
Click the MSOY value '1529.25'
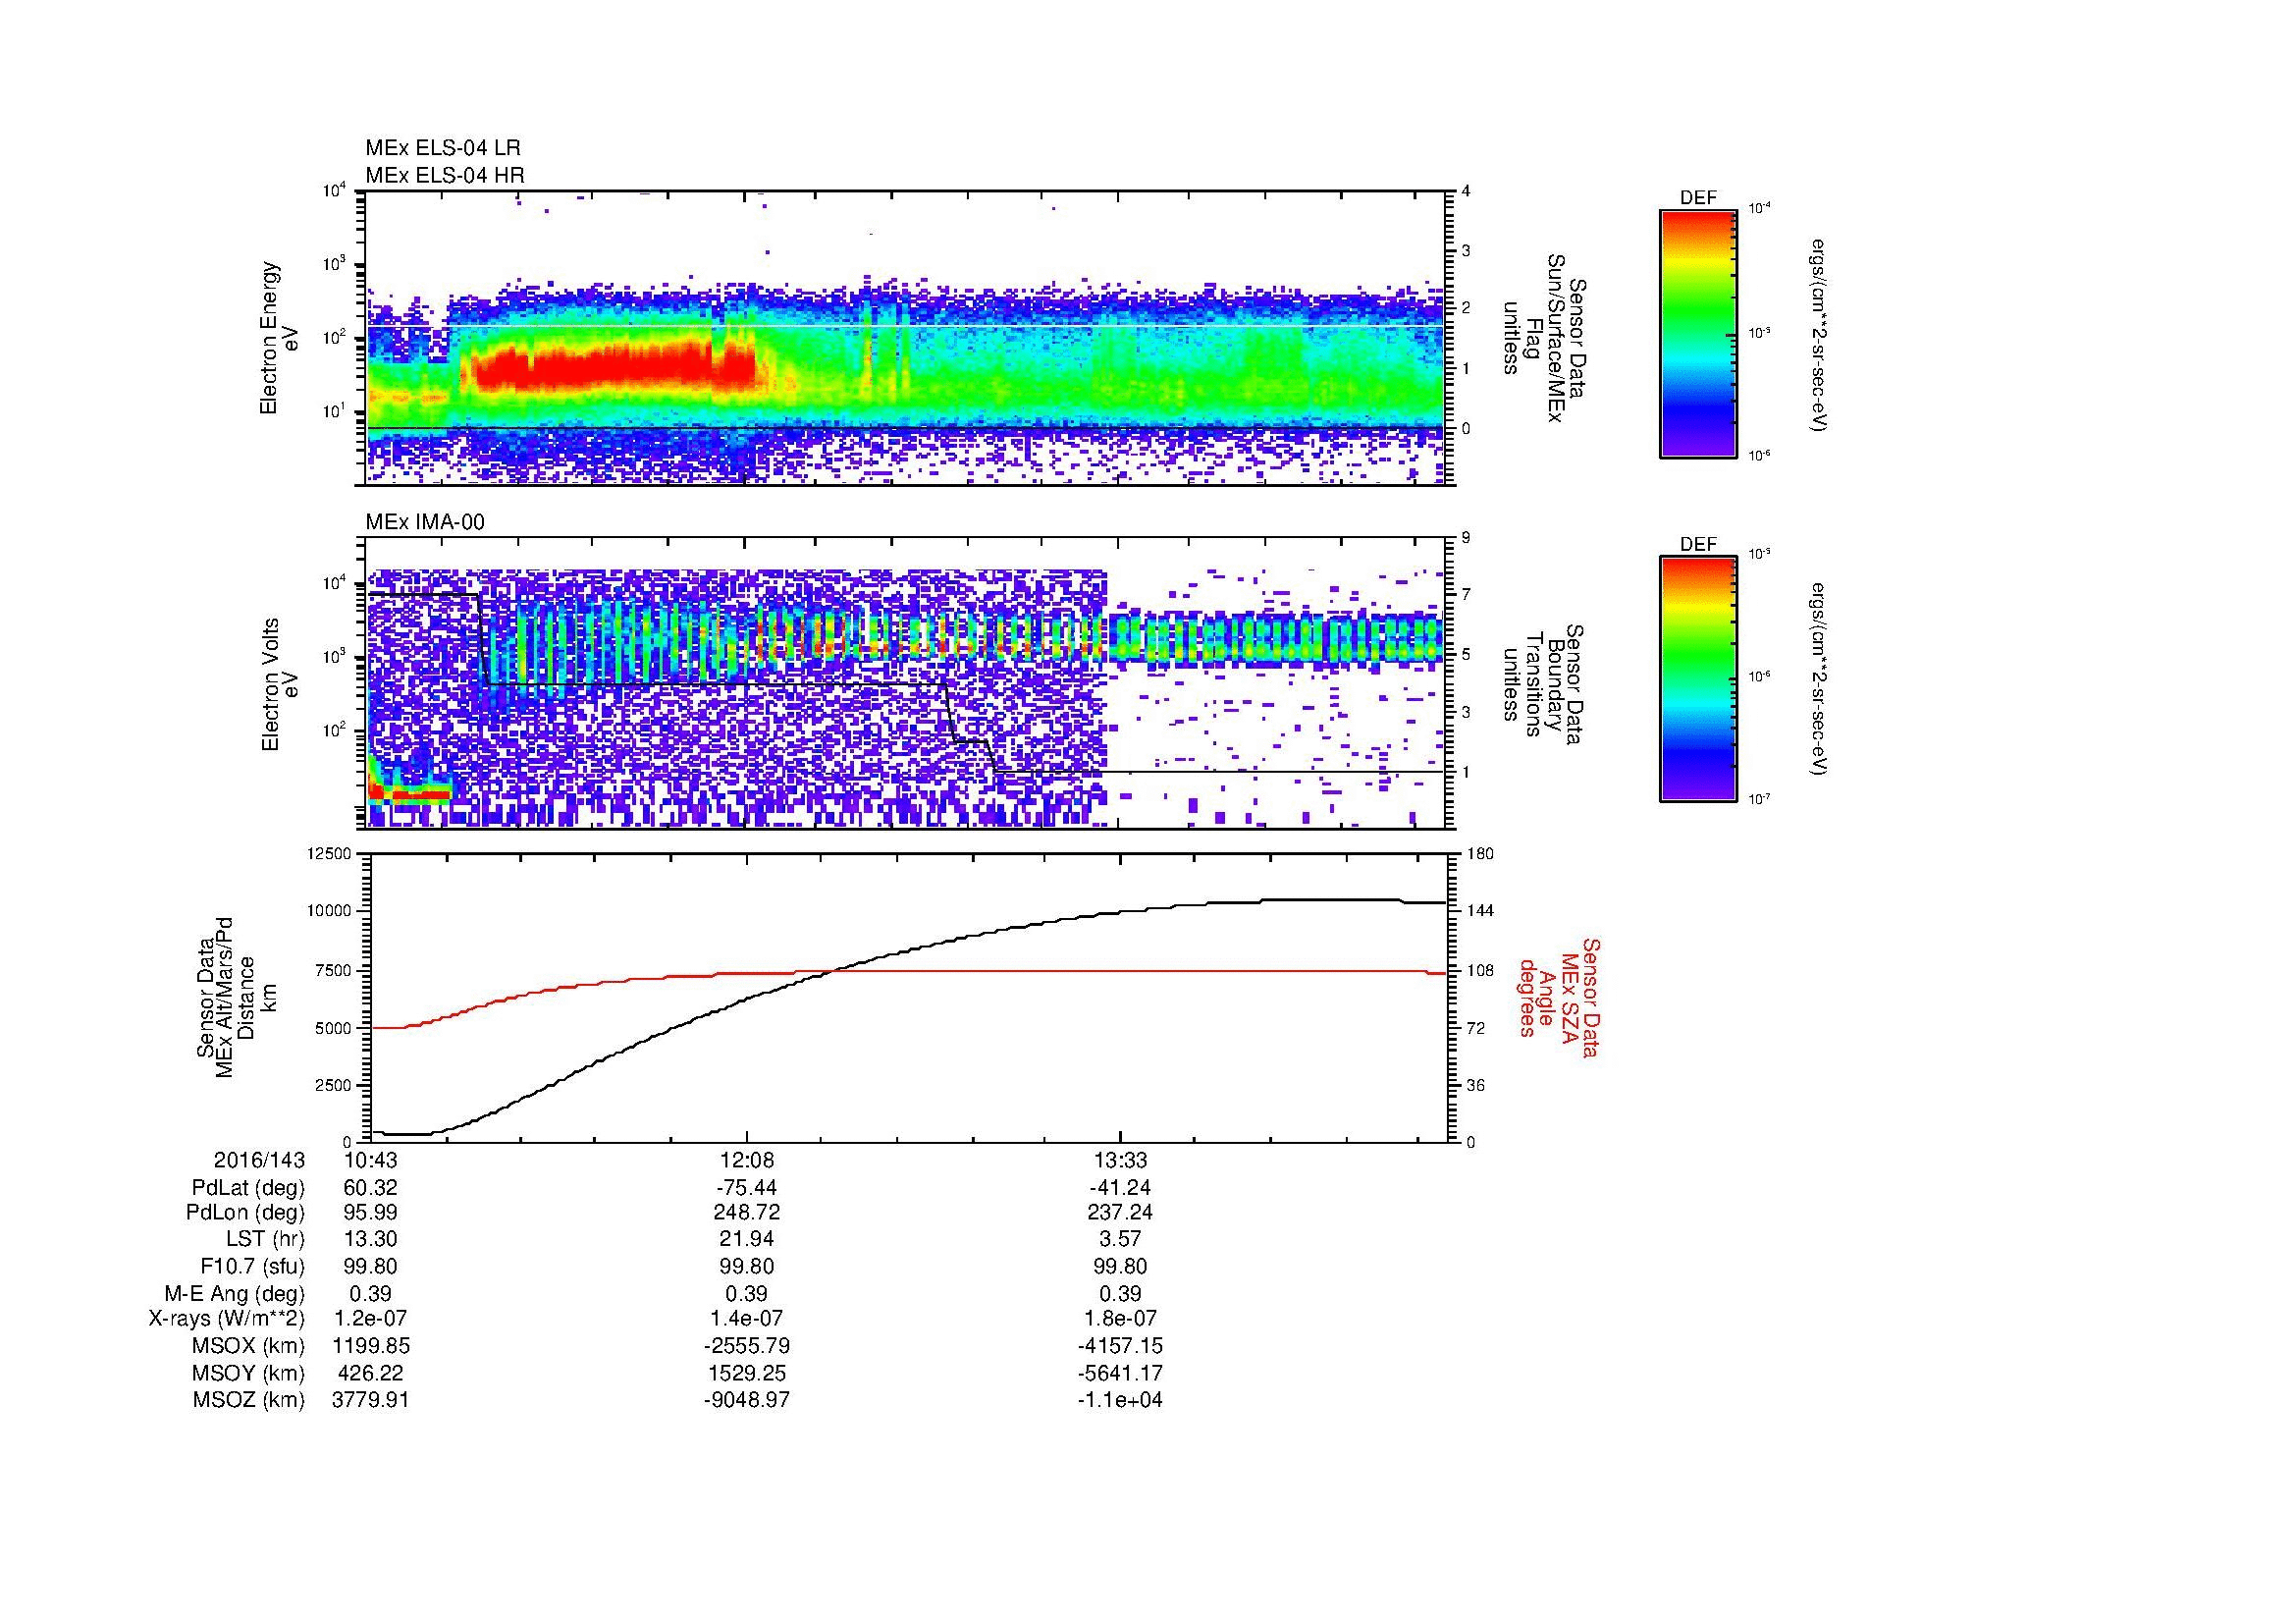[x=747, y=1373]
